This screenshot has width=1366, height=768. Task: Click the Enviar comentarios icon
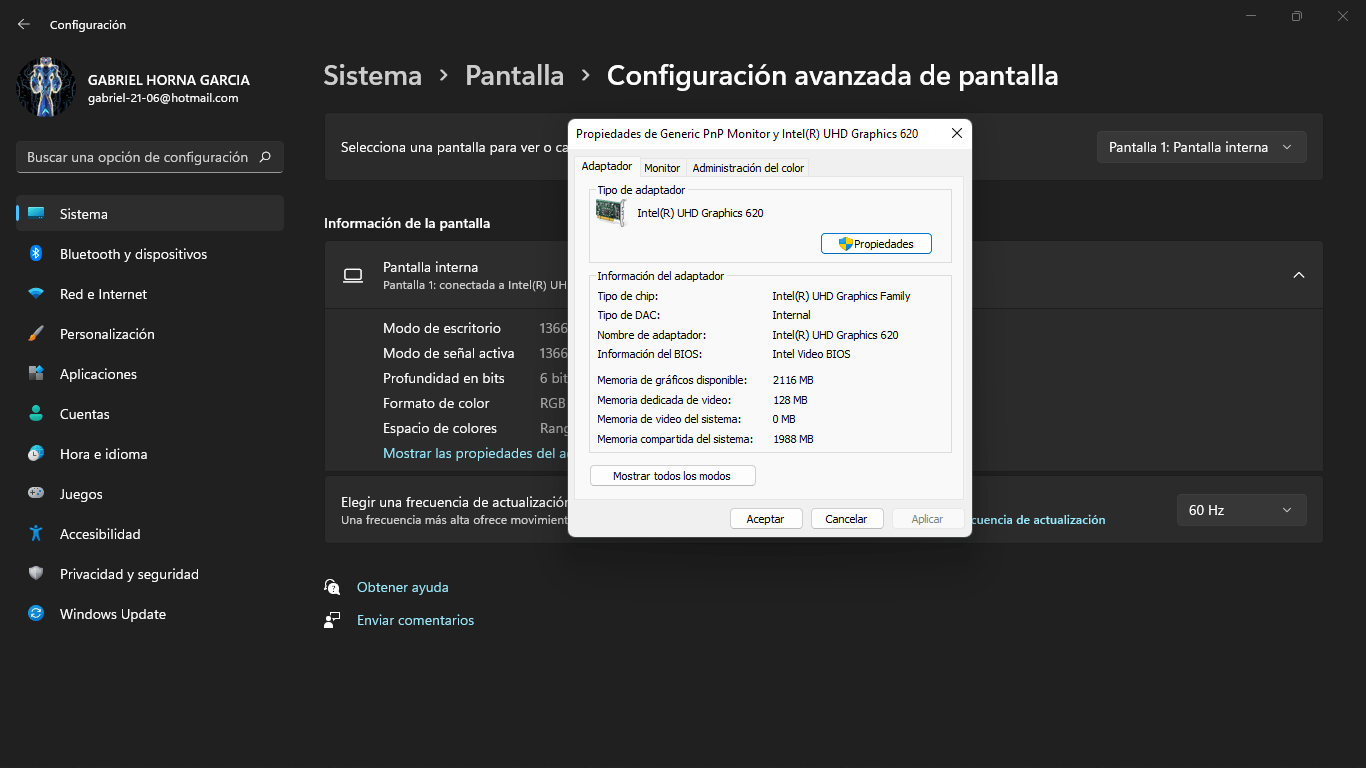click(332, 620)
